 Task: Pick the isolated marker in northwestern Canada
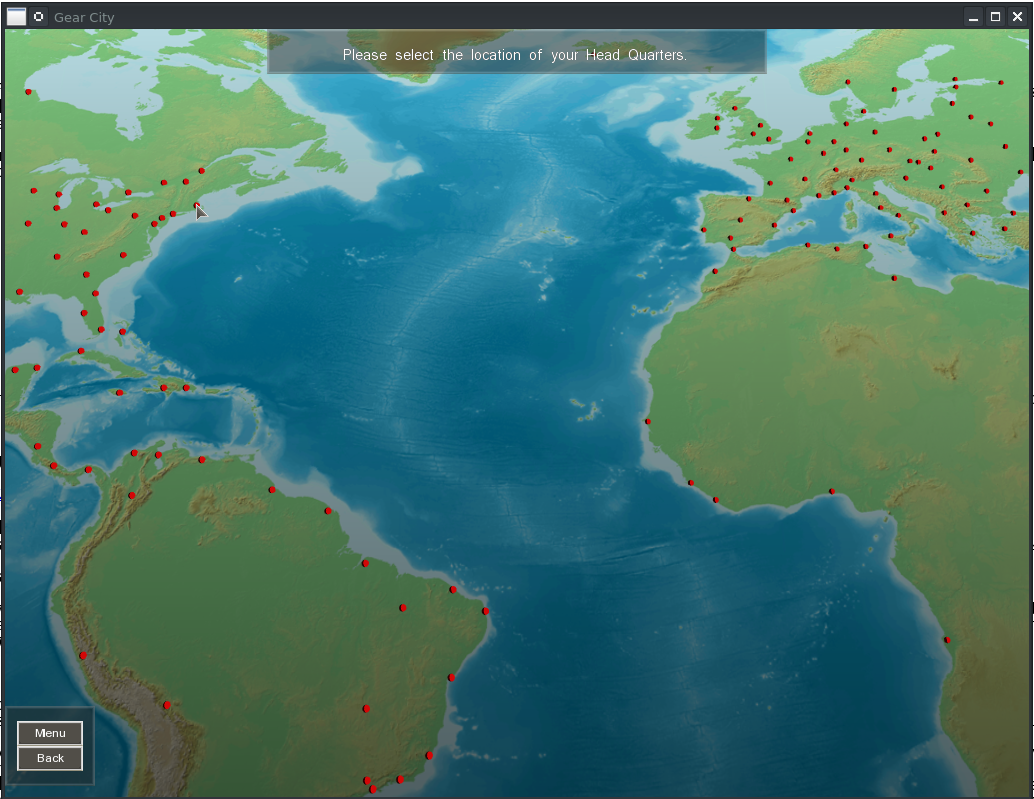[x=28, y=92]
